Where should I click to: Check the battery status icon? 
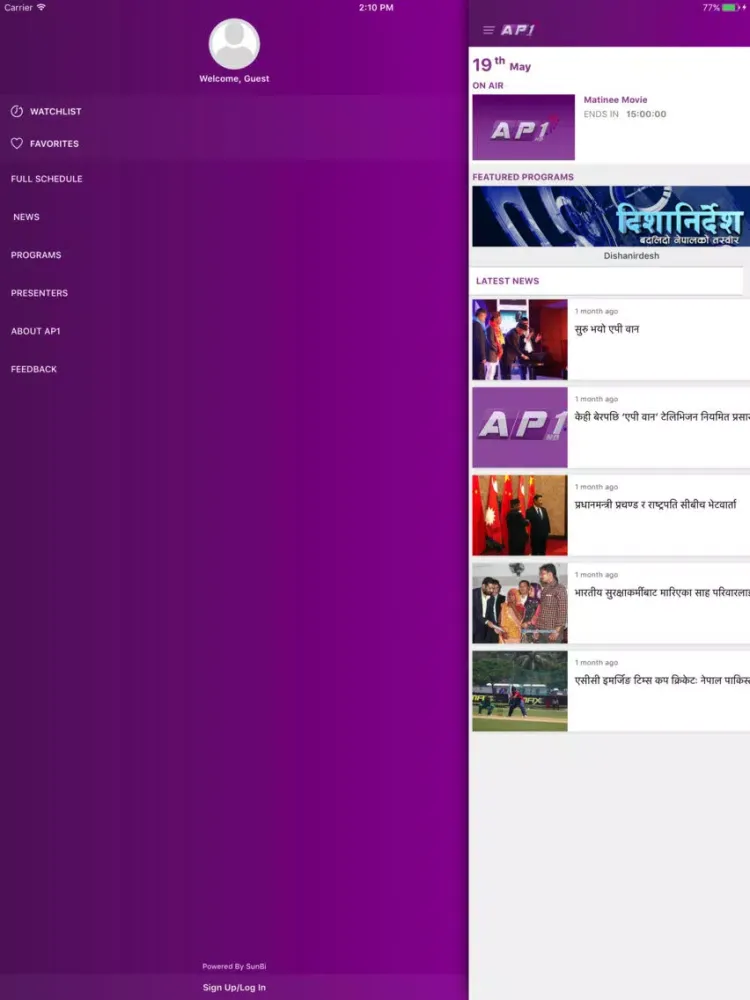tap(729, 8)
